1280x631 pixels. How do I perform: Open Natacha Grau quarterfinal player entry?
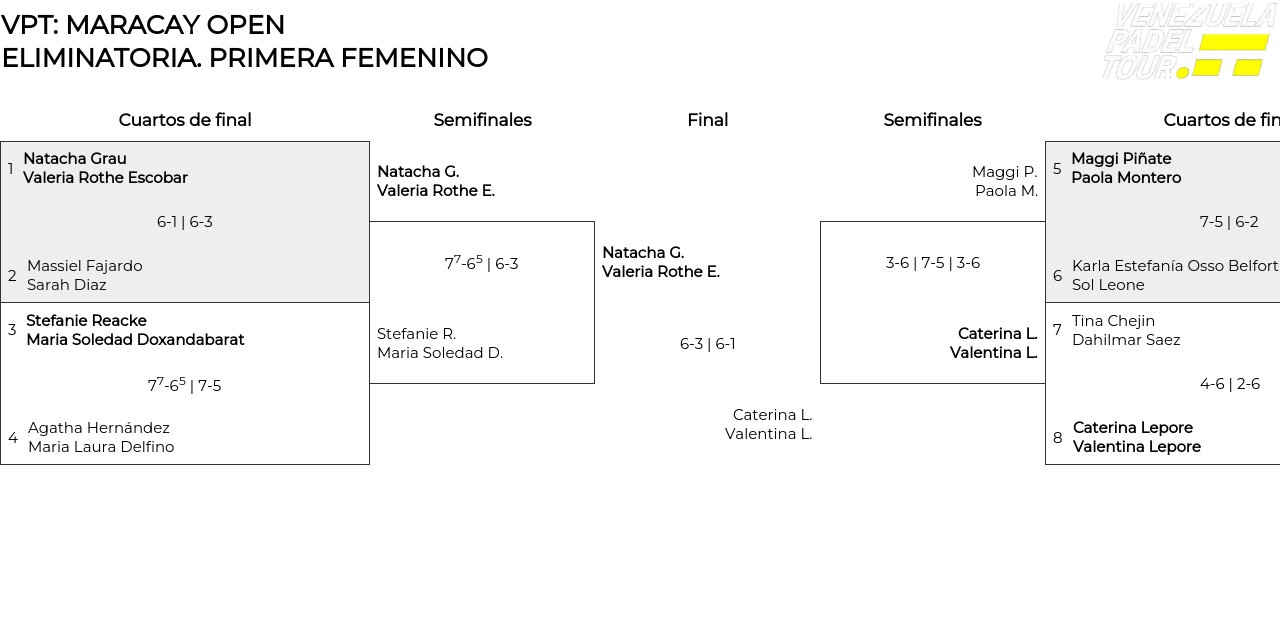[105, 168]
